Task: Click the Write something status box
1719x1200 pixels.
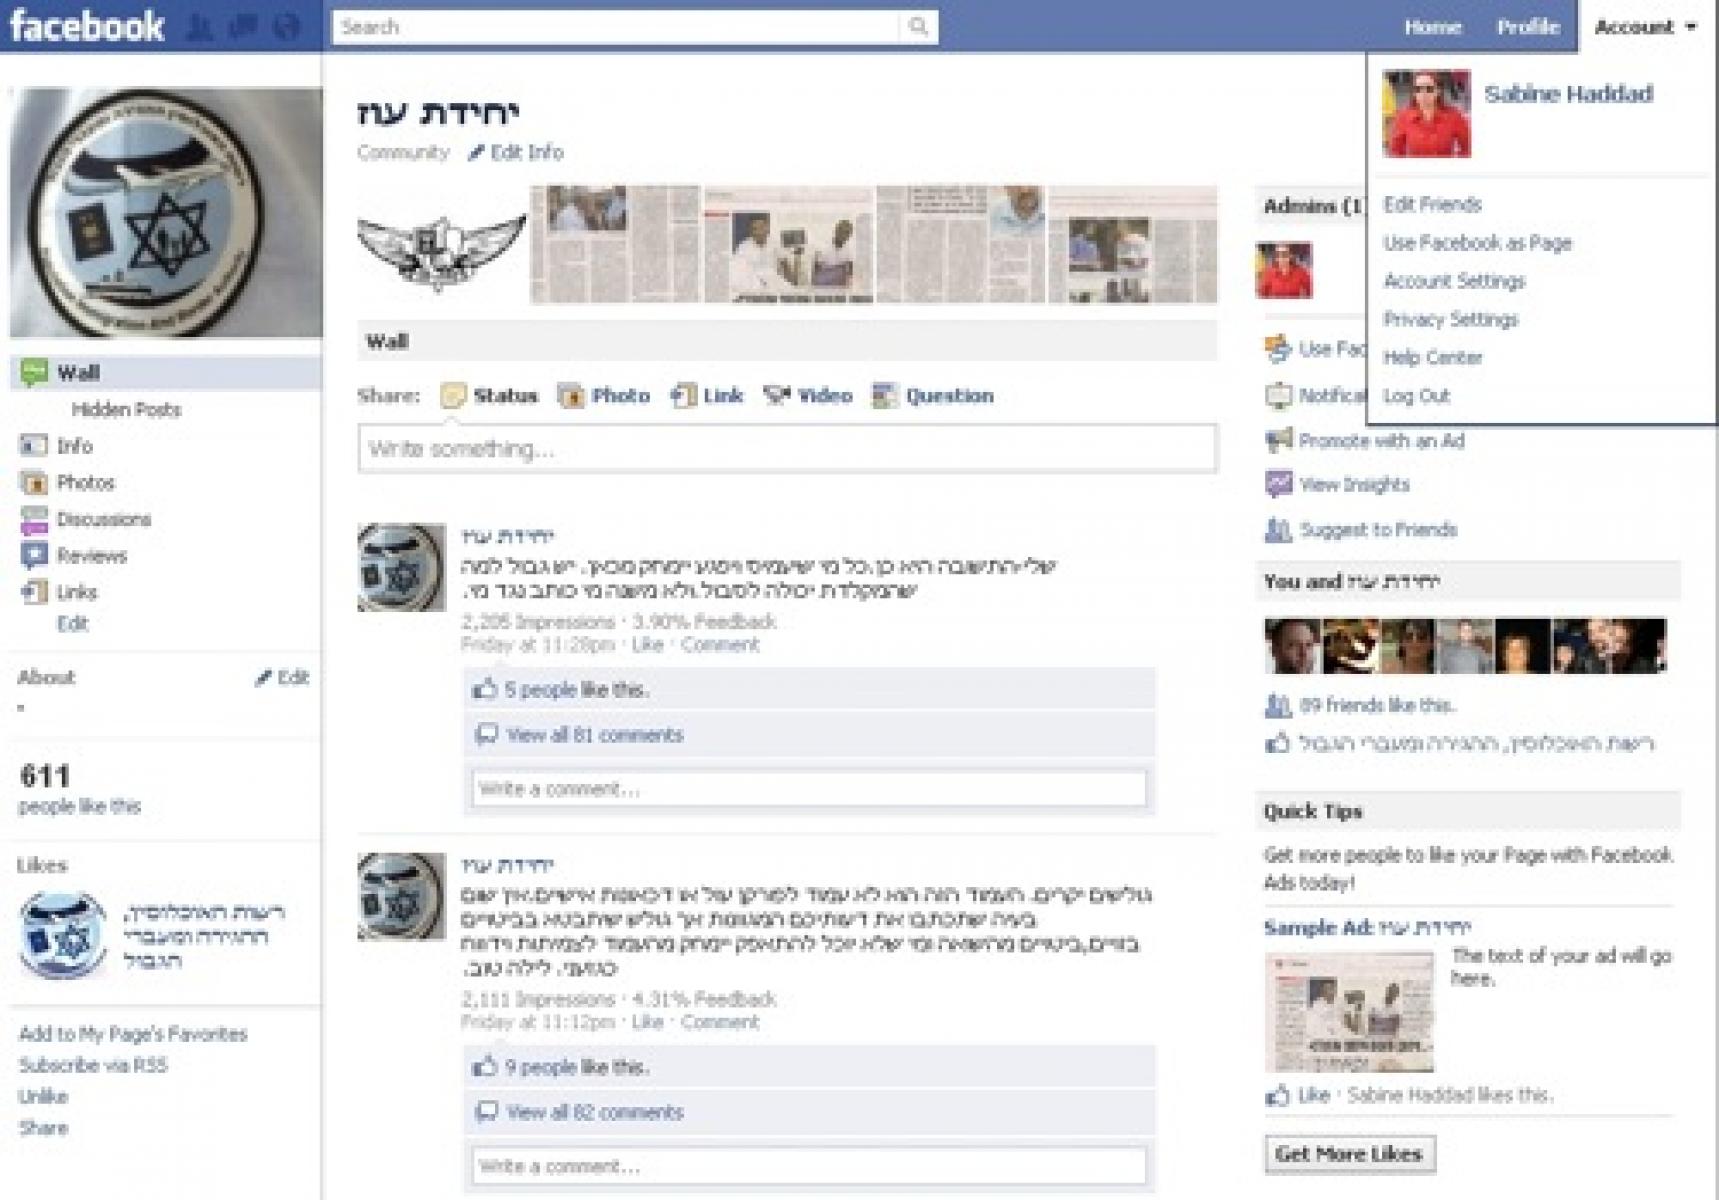Action: click(x=787, y=449)
